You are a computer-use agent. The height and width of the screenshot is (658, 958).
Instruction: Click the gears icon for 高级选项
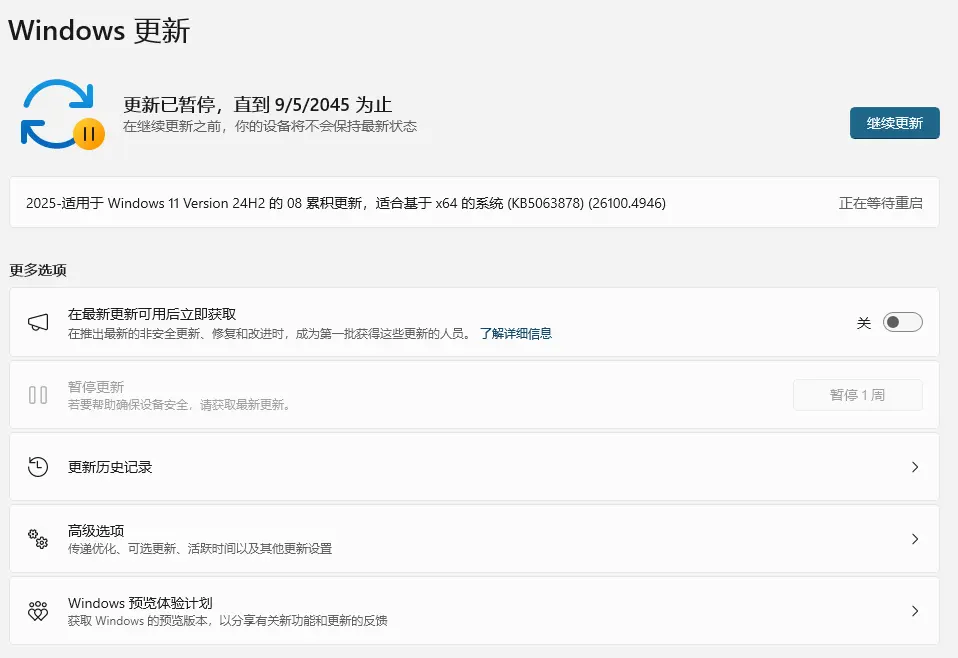38,539
